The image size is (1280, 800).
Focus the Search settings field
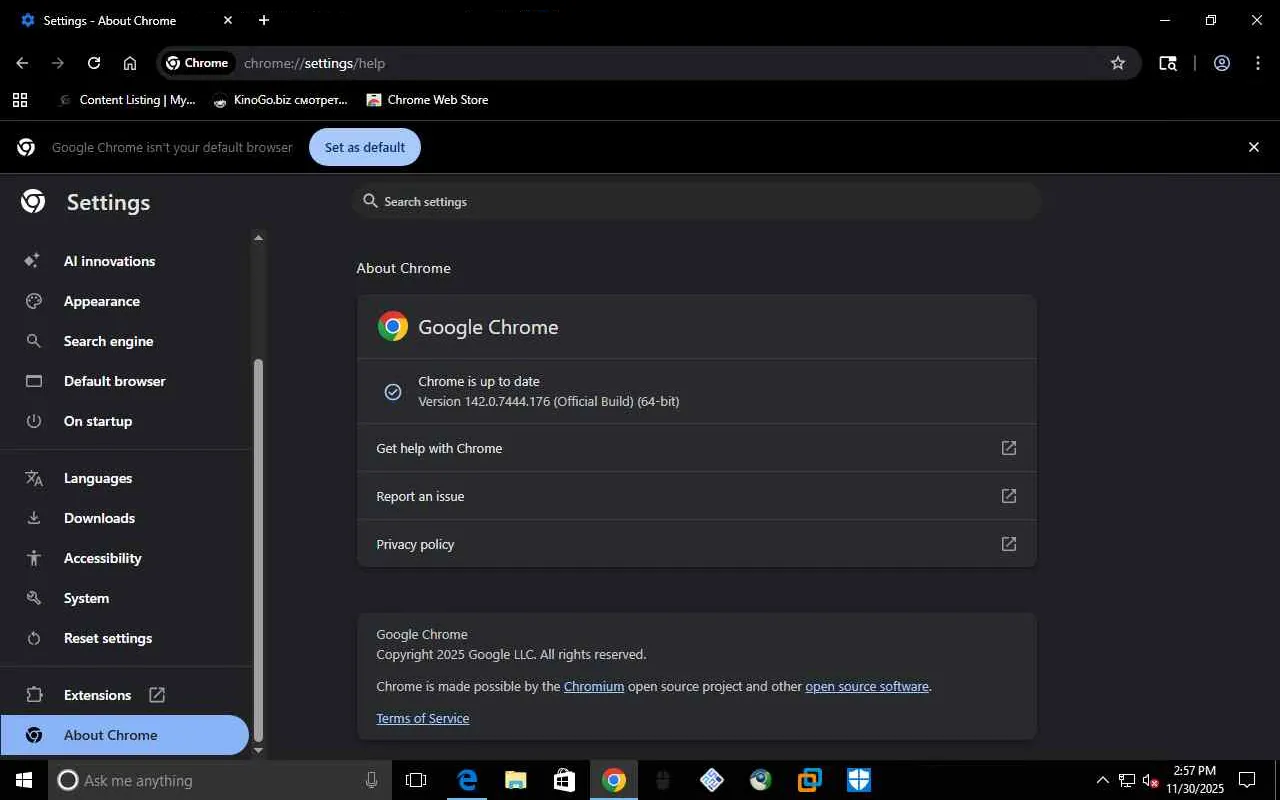[696, 202]
